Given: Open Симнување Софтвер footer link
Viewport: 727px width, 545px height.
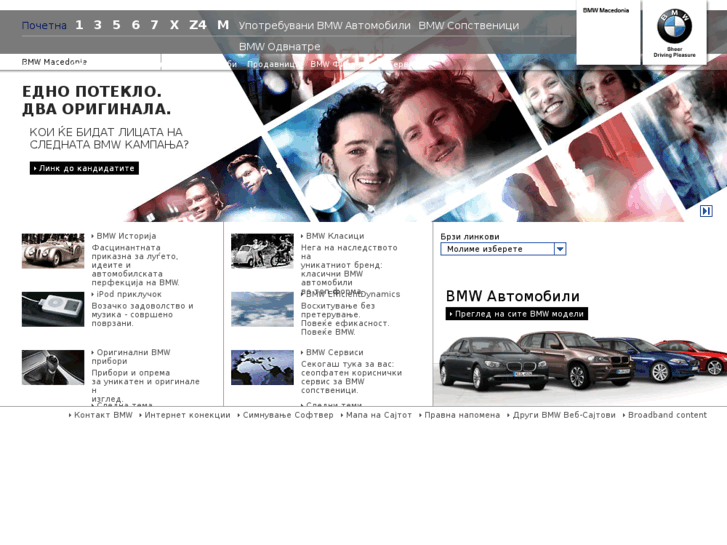Looking at the screenshot, I should [x=288, y=415].
